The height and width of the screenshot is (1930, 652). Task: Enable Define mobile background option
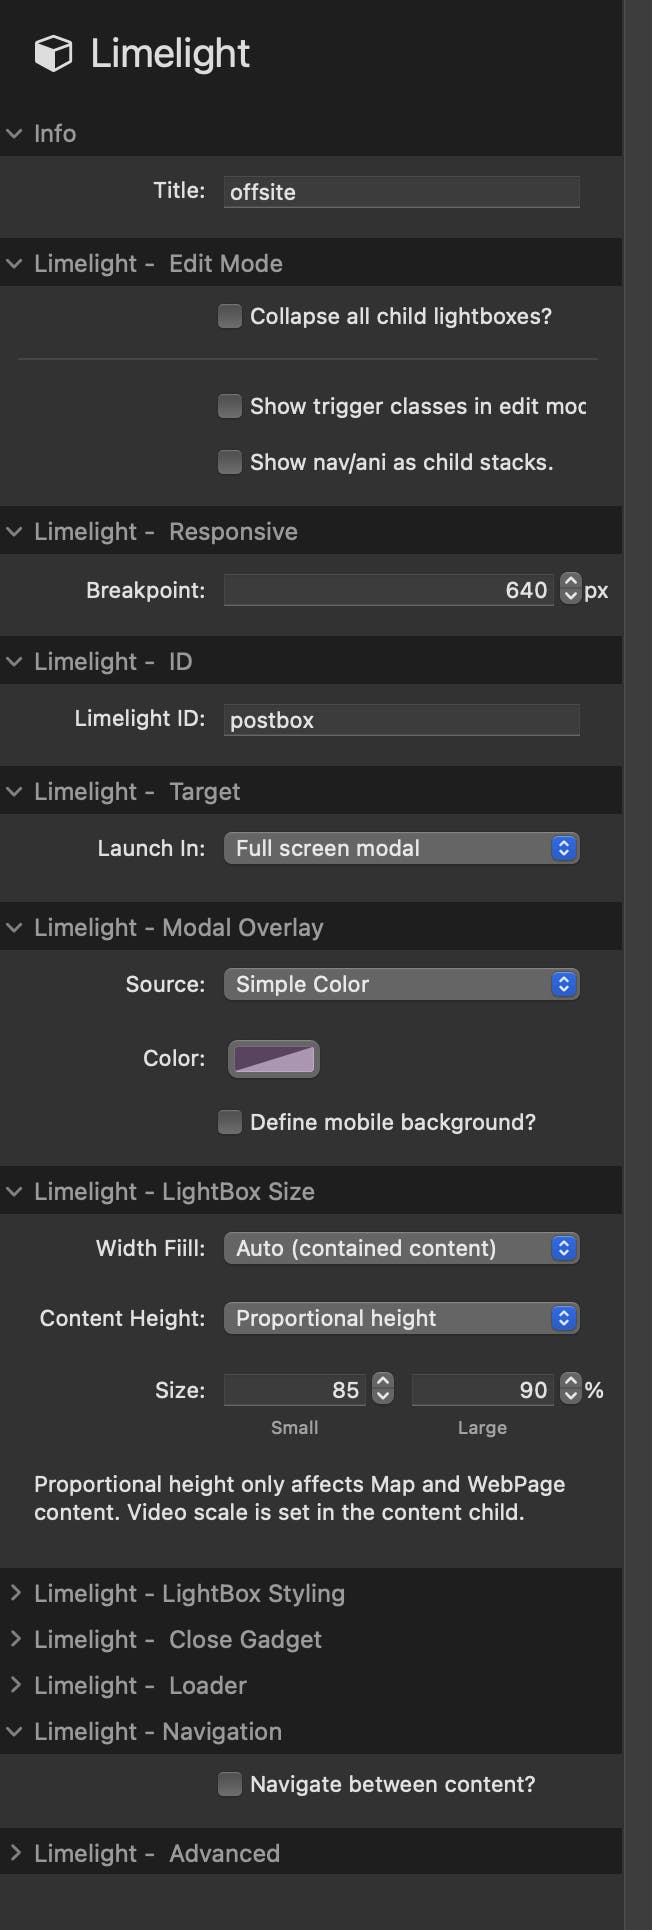[230, 1122]
